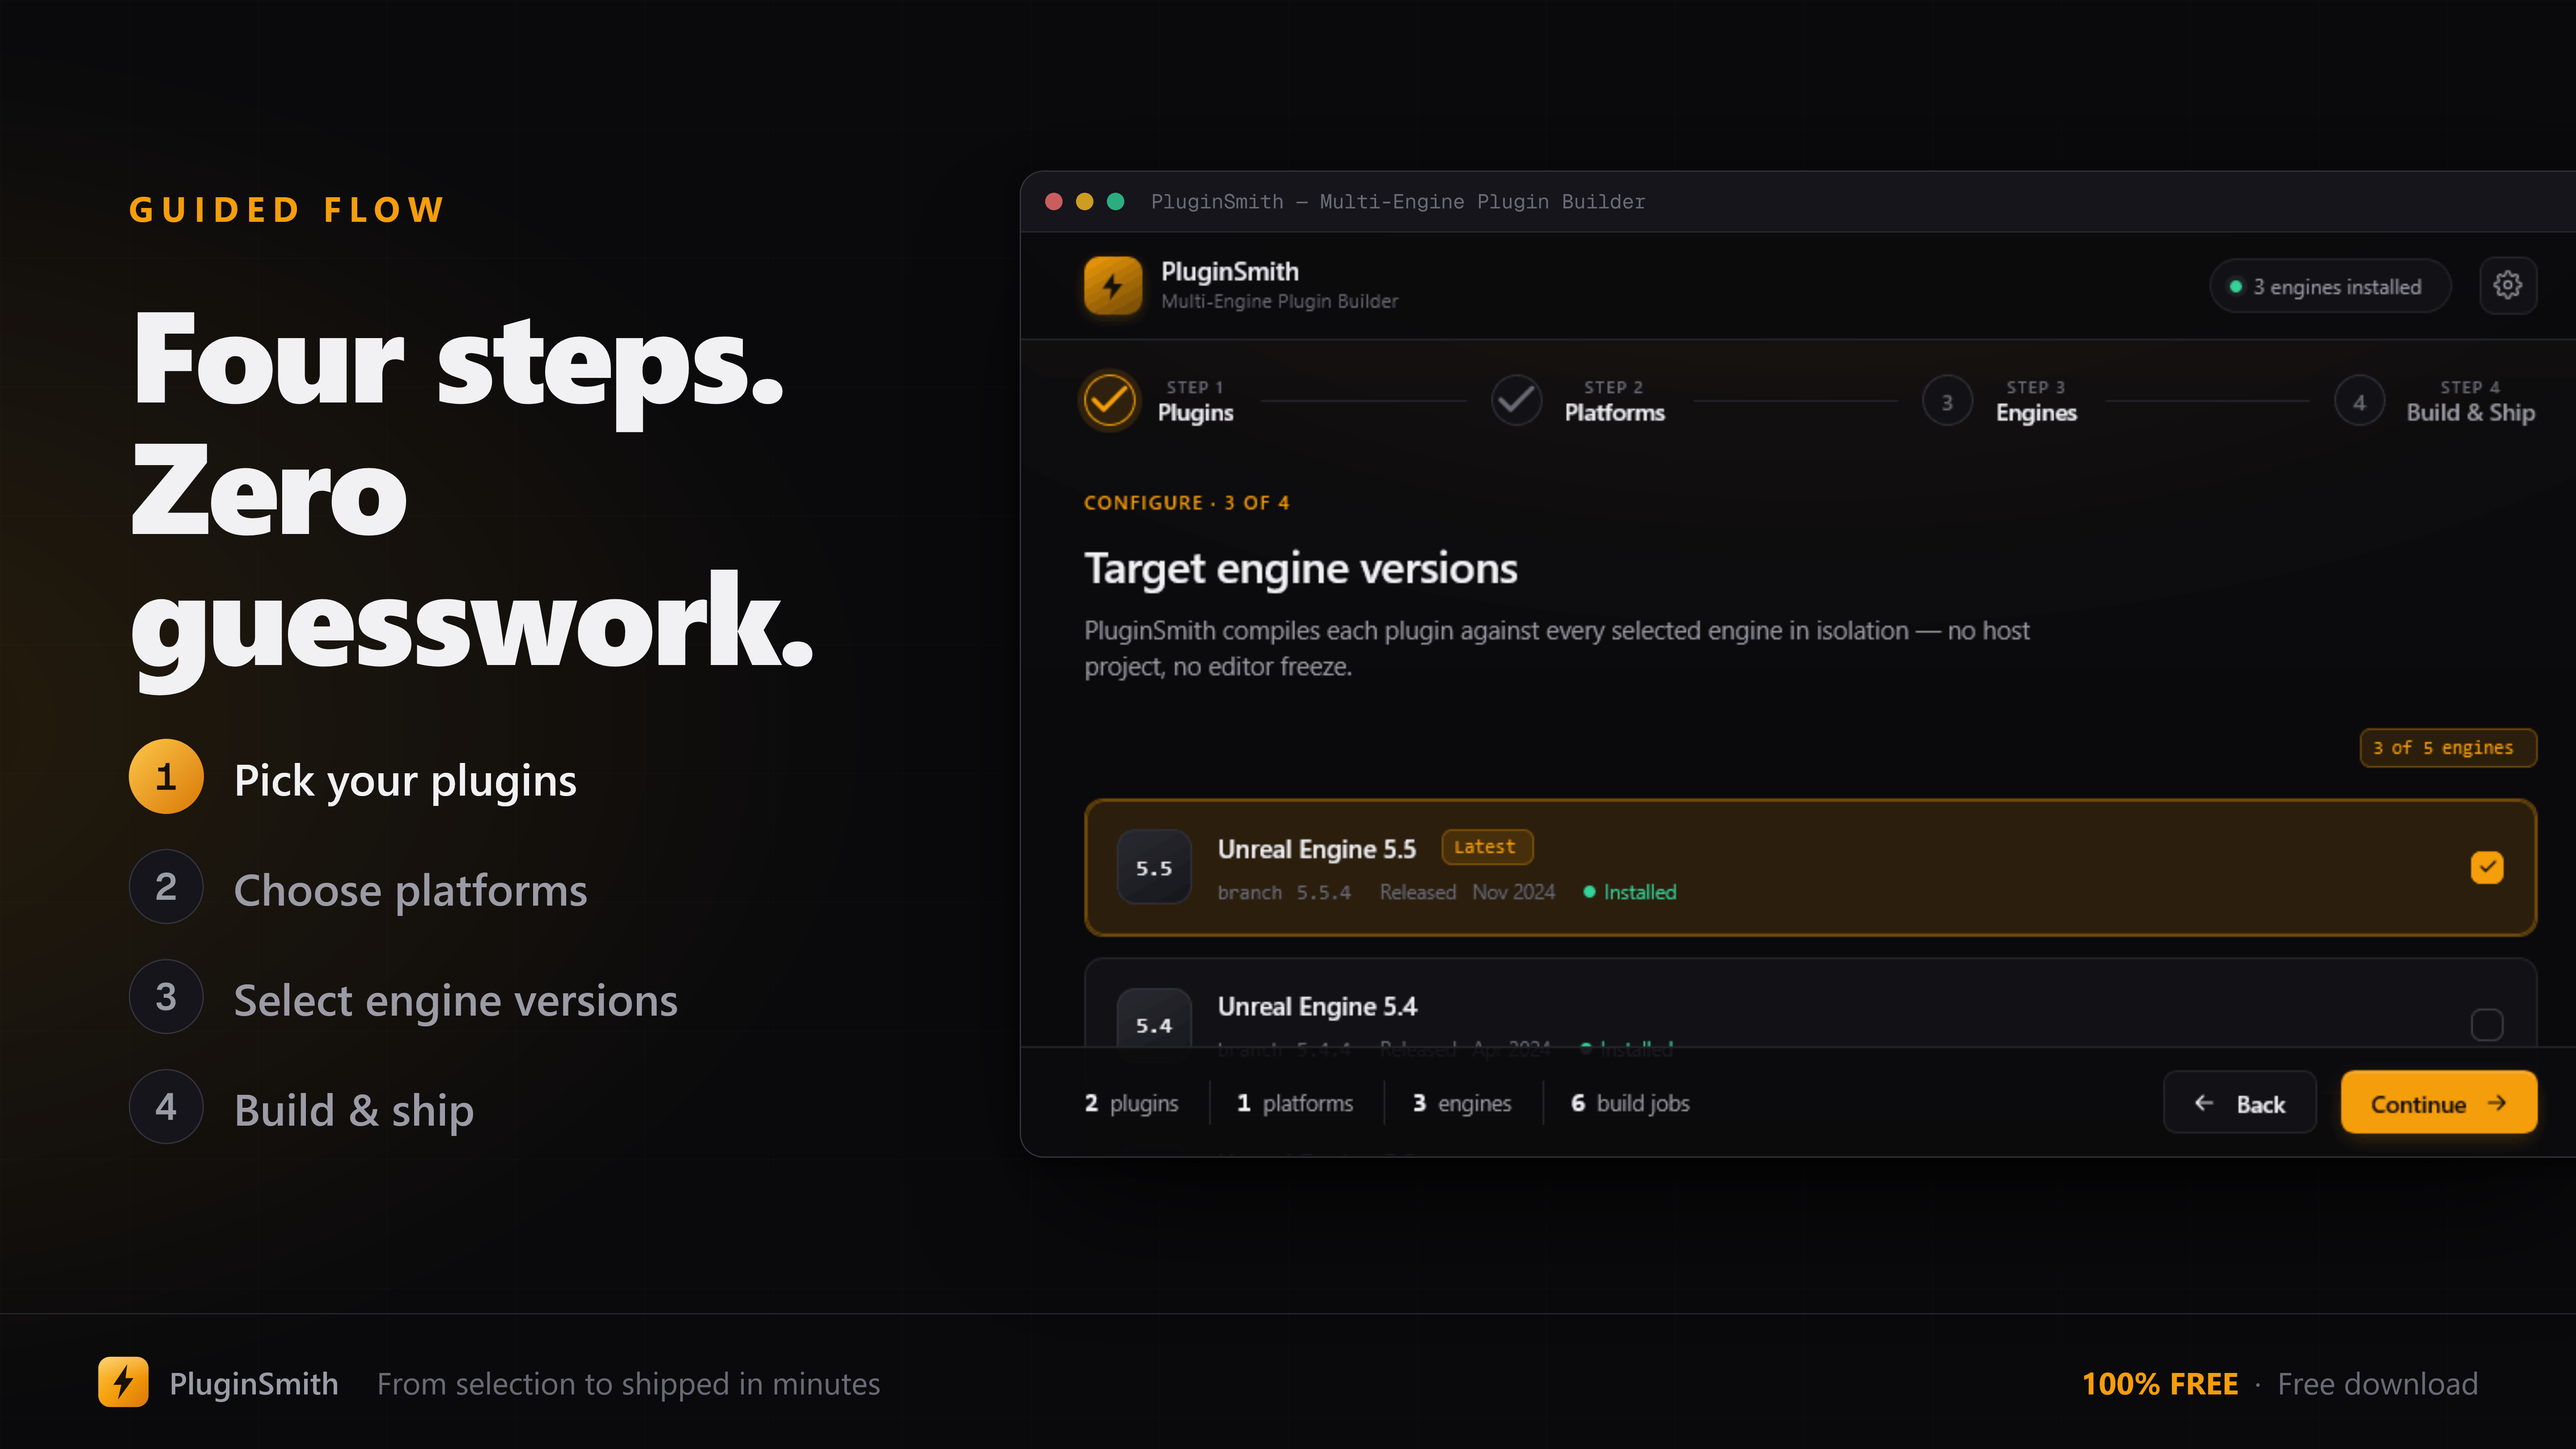The image size is (2576, 1449).
Task: Click the 1 platforms summary
Action: [1295, 1103]
